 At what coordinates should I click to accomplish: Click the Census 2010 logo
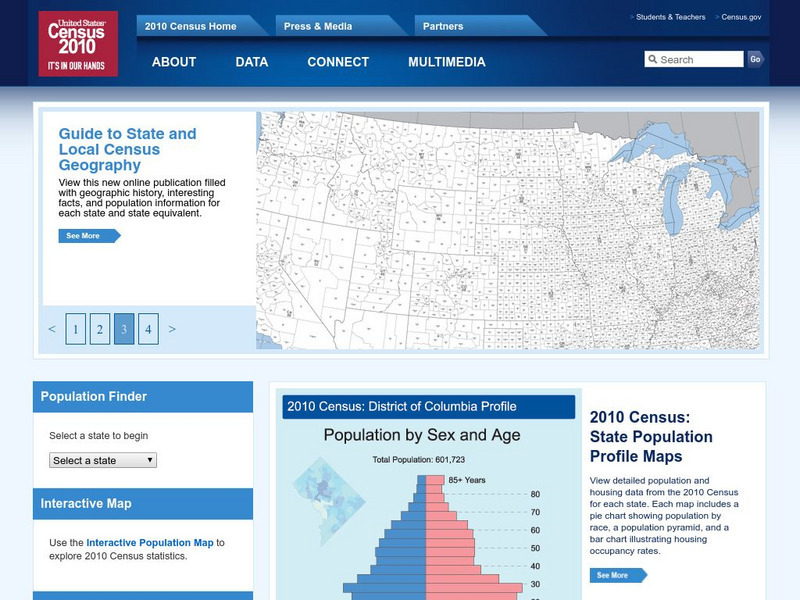coord(78,44)
